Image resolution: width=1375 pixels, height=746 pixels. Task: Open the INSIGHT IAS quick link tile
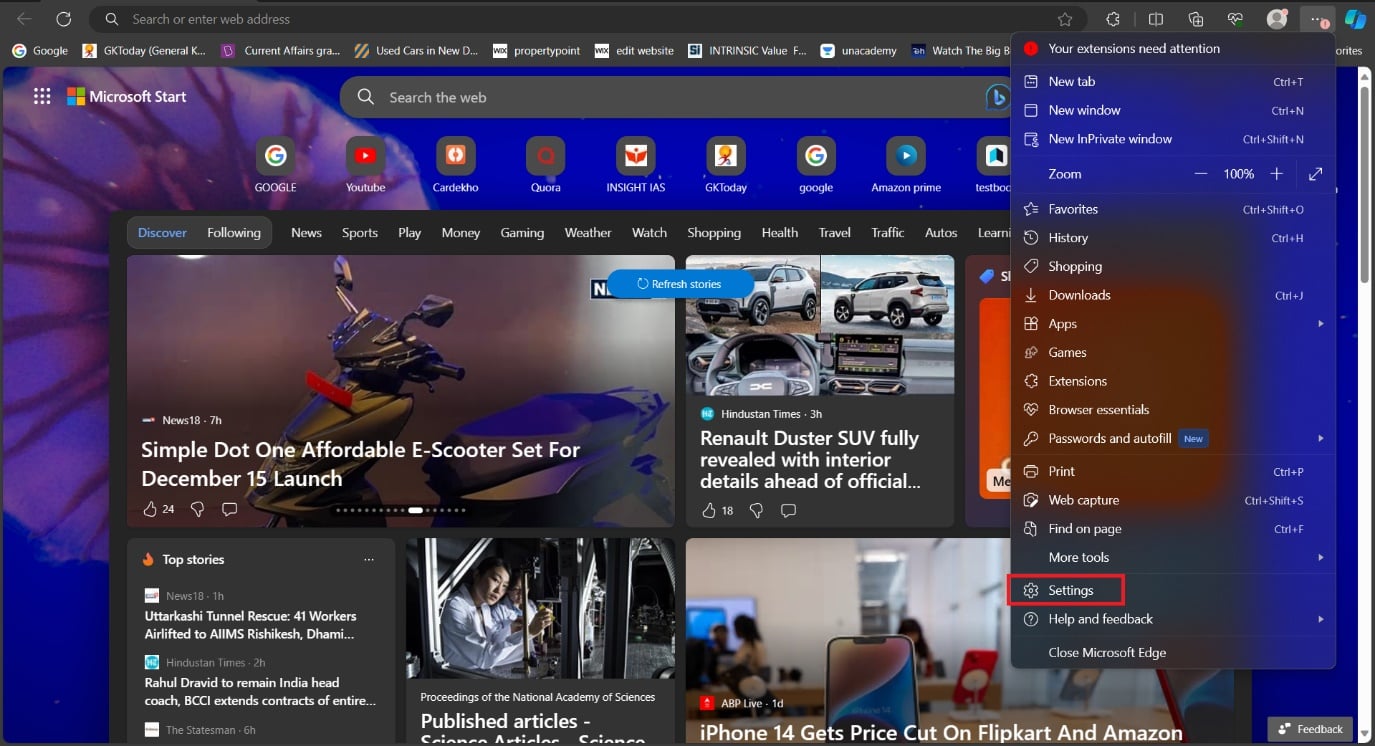636,165
